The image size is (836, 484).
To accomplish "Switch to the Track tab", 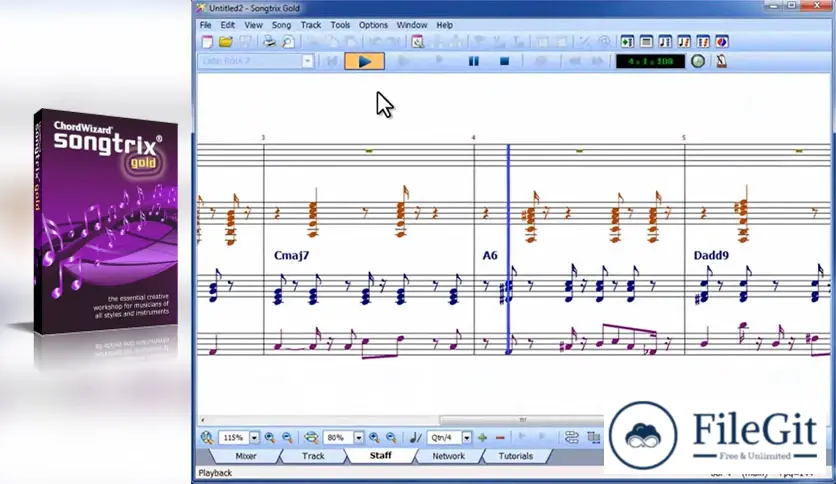I will click(313, 456).
